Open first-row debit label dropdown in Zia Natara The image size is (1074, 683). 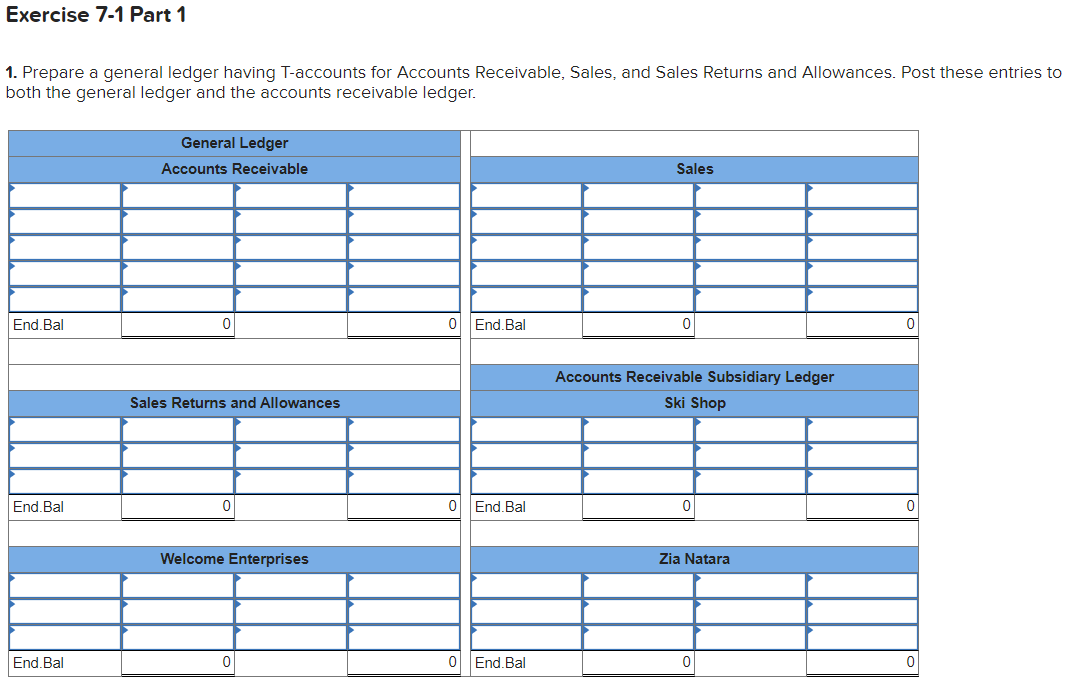tap(527, 586)
